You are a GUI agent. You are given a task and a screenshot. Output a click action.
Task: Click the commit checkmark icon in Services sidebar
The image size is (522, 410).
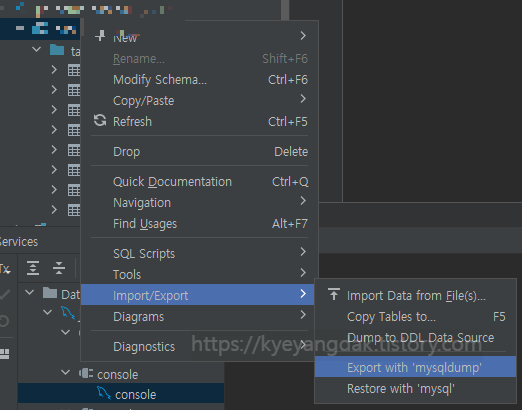4,294
